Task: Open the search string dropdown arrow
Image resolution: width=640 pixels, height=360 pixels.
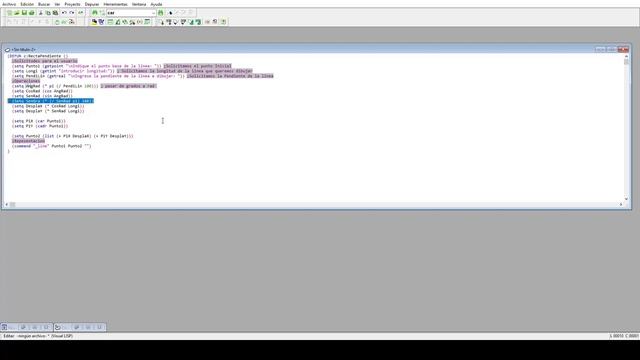Action: tap(153, 13)
